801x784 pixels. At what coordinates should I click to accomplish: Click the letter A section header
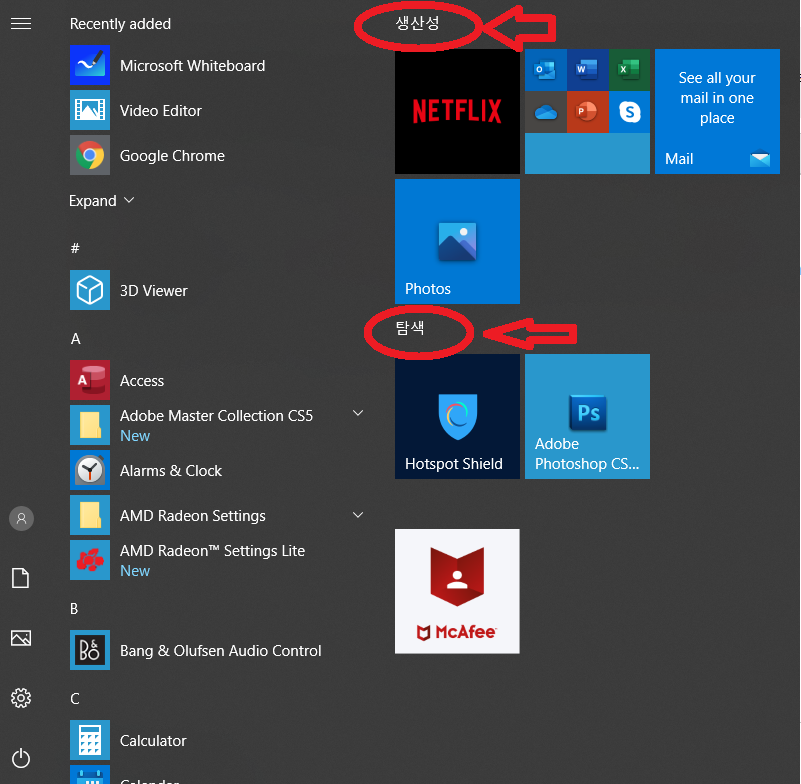tap(76, 339)
